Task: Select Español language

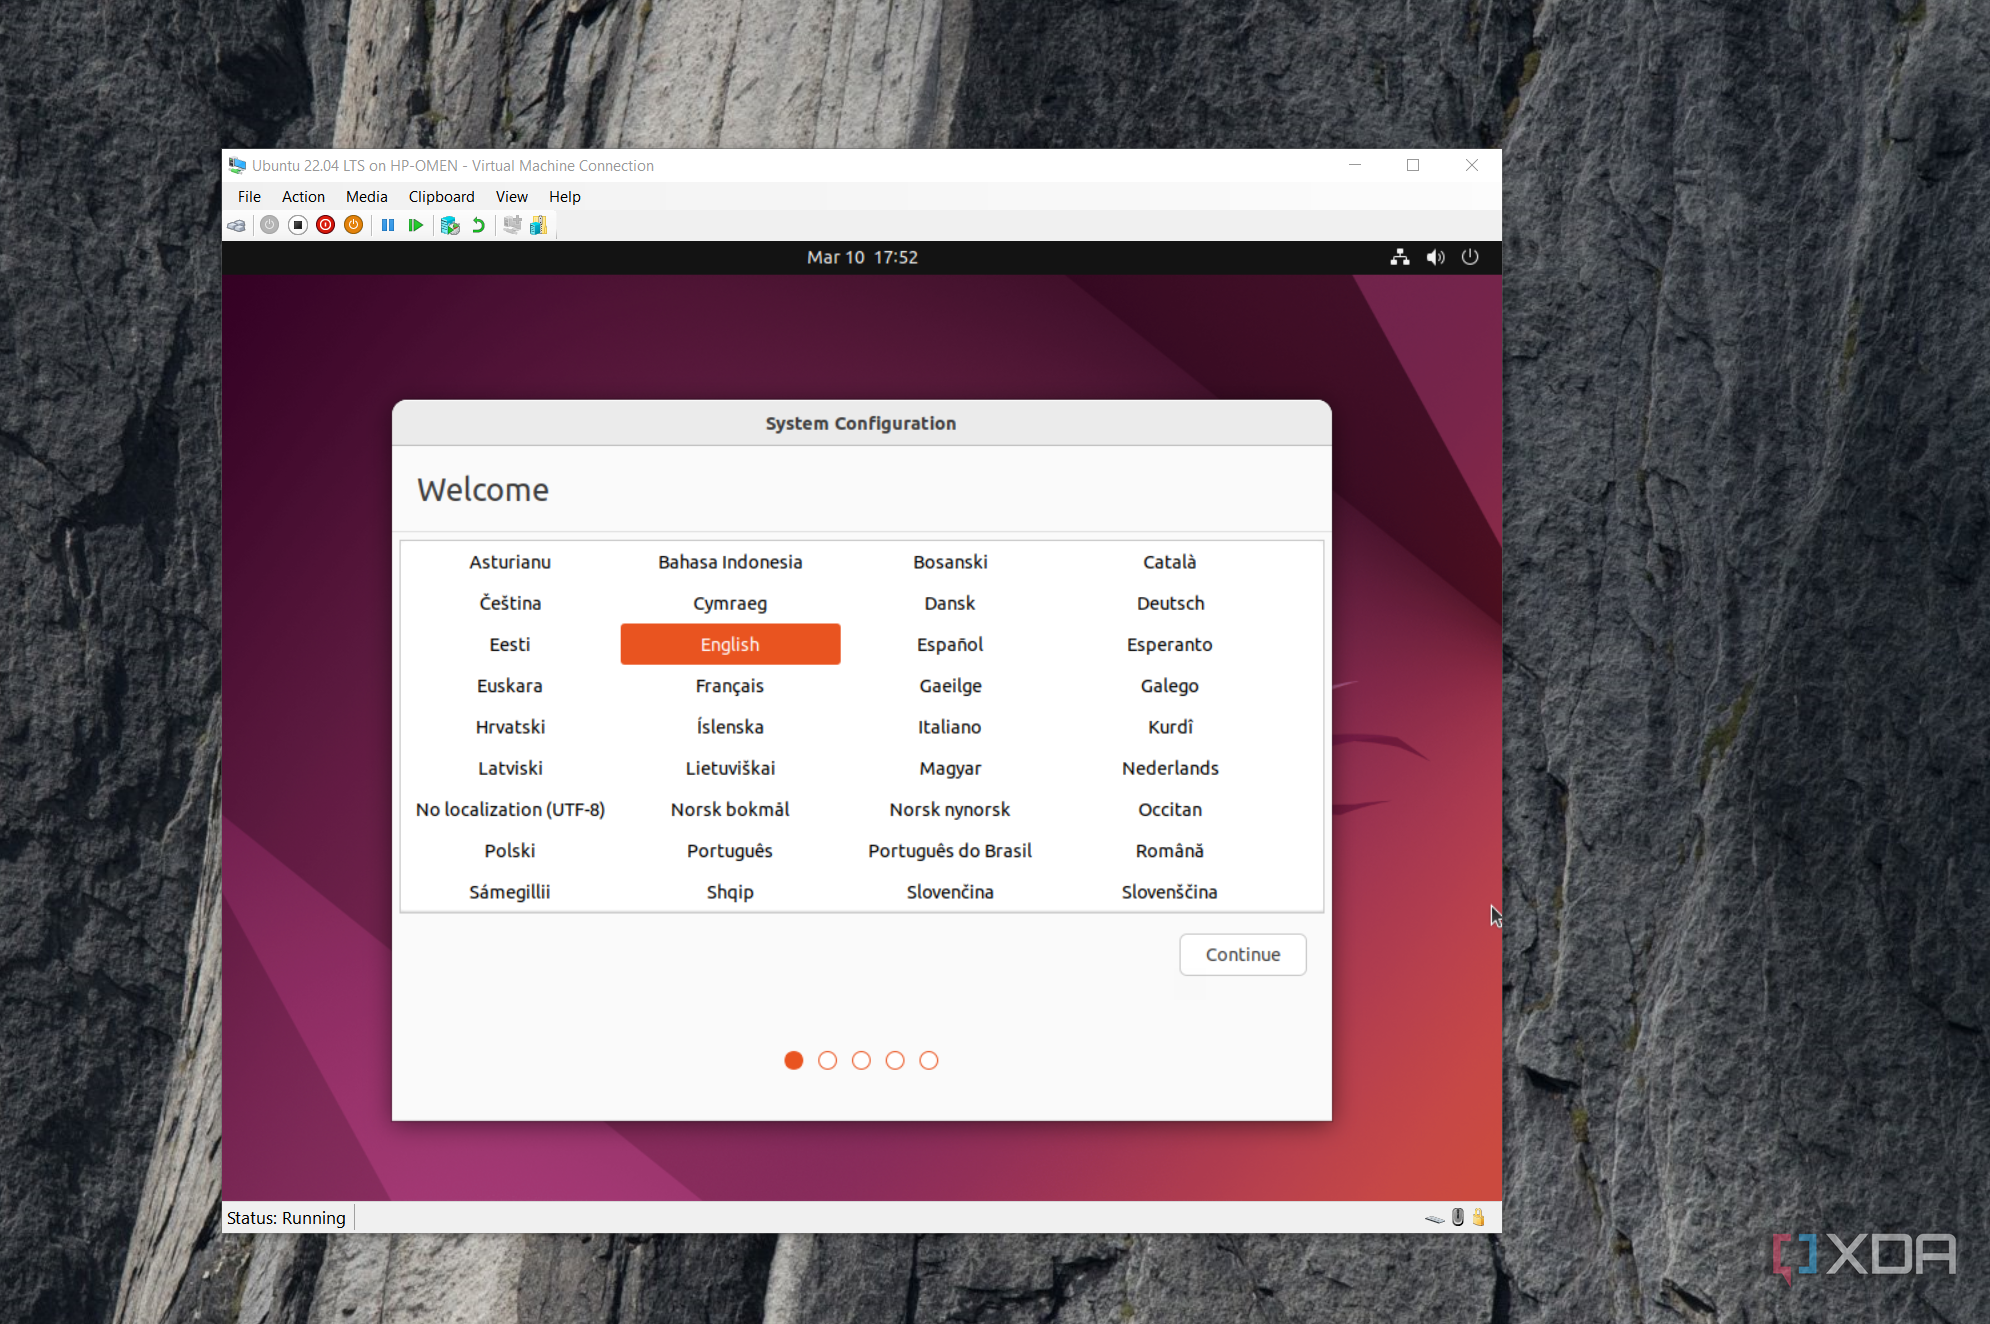Action: (950, 644)
